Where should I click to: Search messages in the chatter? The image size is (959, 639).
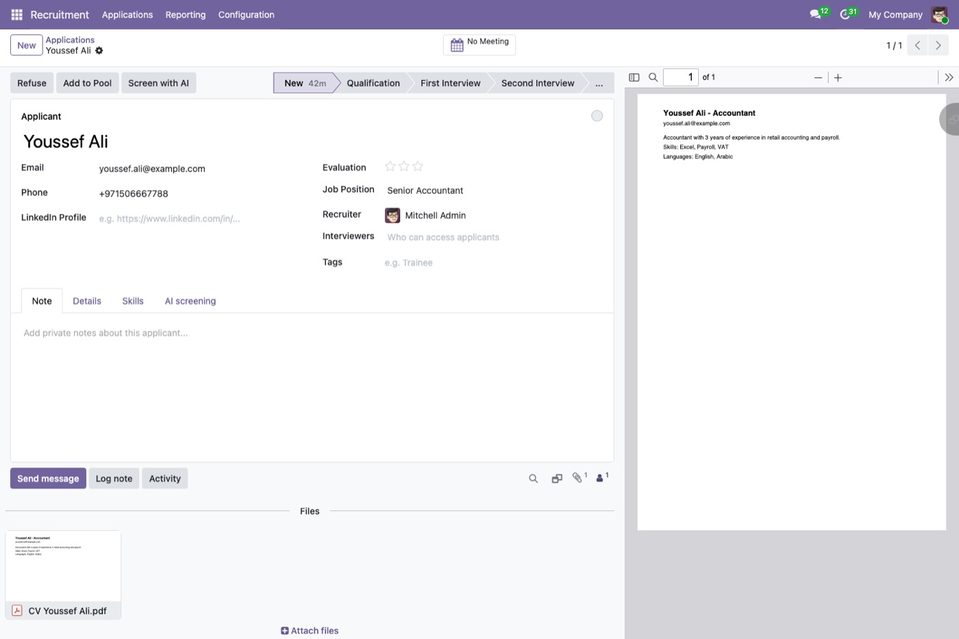[x=533, y=479]
